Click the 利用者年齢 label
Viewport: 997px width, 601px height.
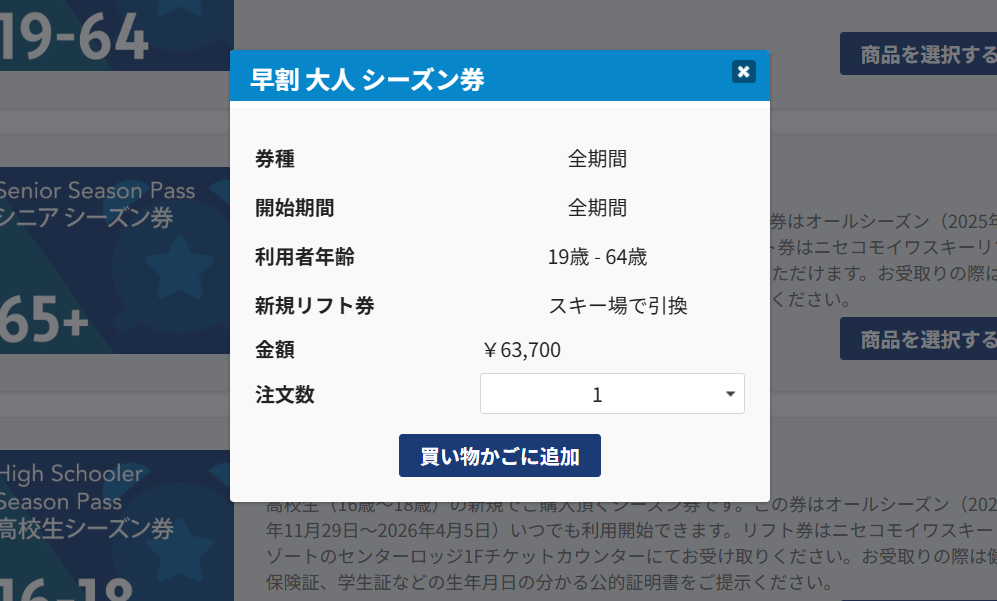305,257
